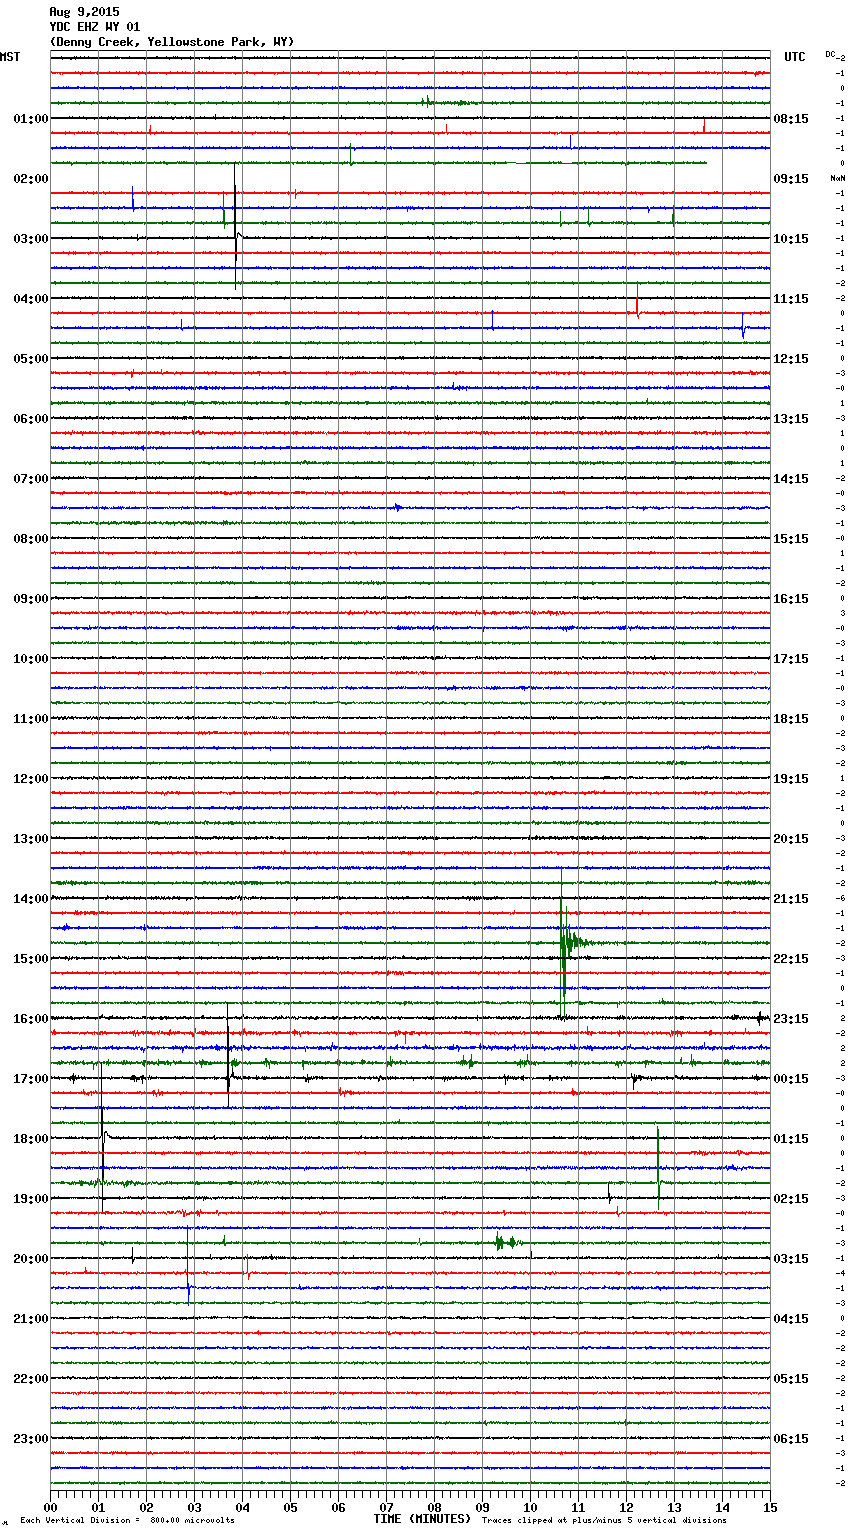Image resolution: width=850 pixels, height=1534 pixels.
Task: Click the 10:15 UTC time label
Action: [791, 239]
